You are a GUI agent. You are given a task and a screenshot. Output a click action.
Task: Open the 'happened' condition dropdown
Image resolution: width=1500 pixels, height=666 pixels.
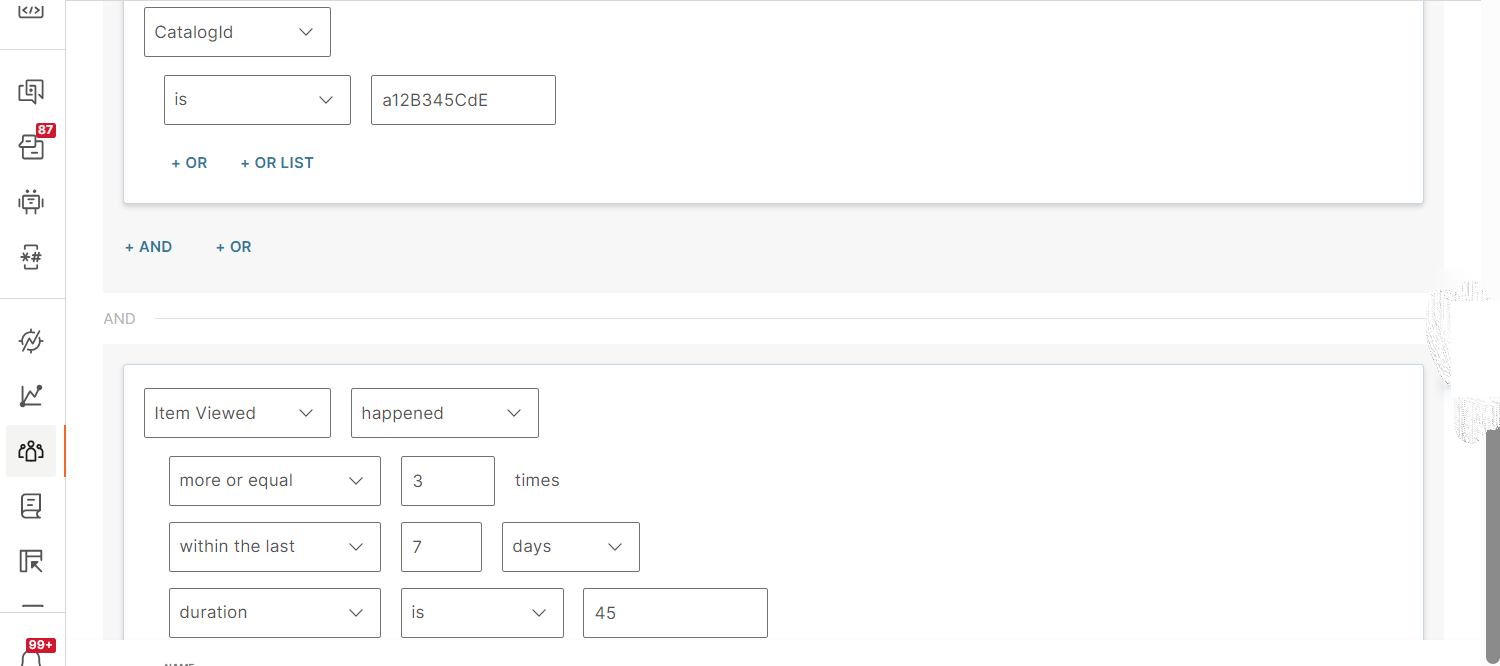(x=444, y=413)
